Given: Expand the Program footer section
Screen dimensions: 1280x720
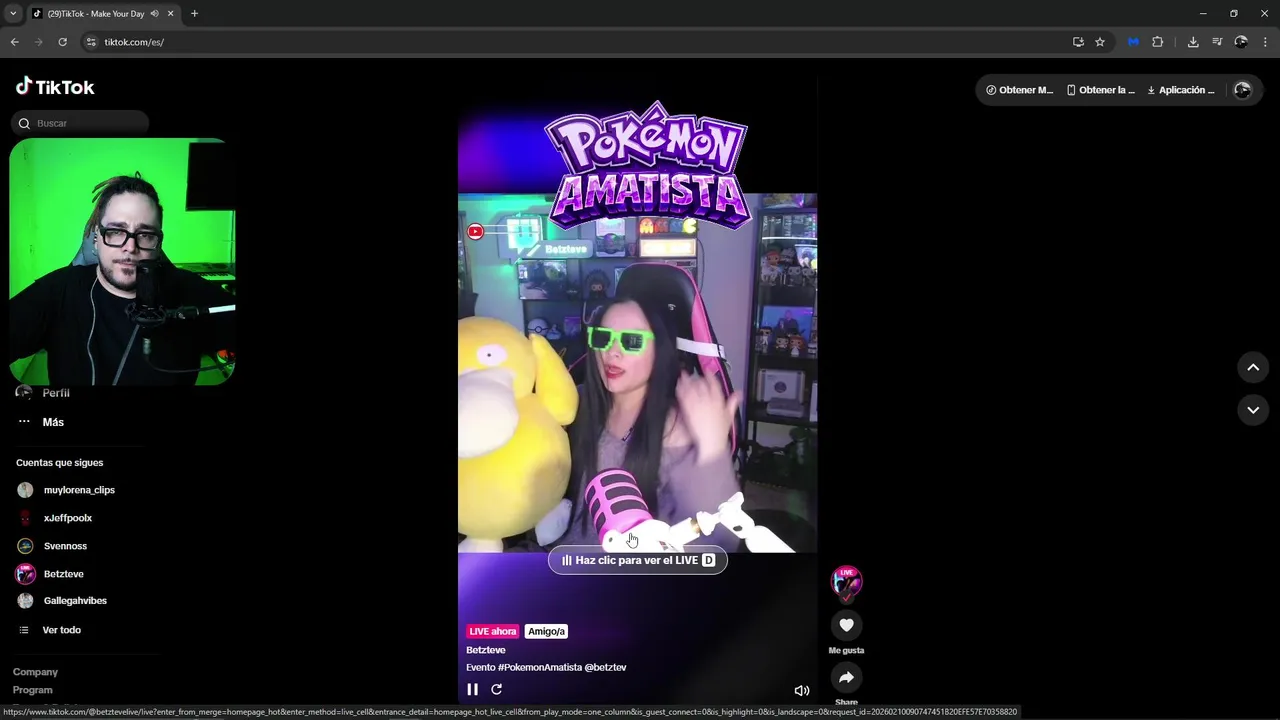Looking at the screenshot, I should [33, 690].
